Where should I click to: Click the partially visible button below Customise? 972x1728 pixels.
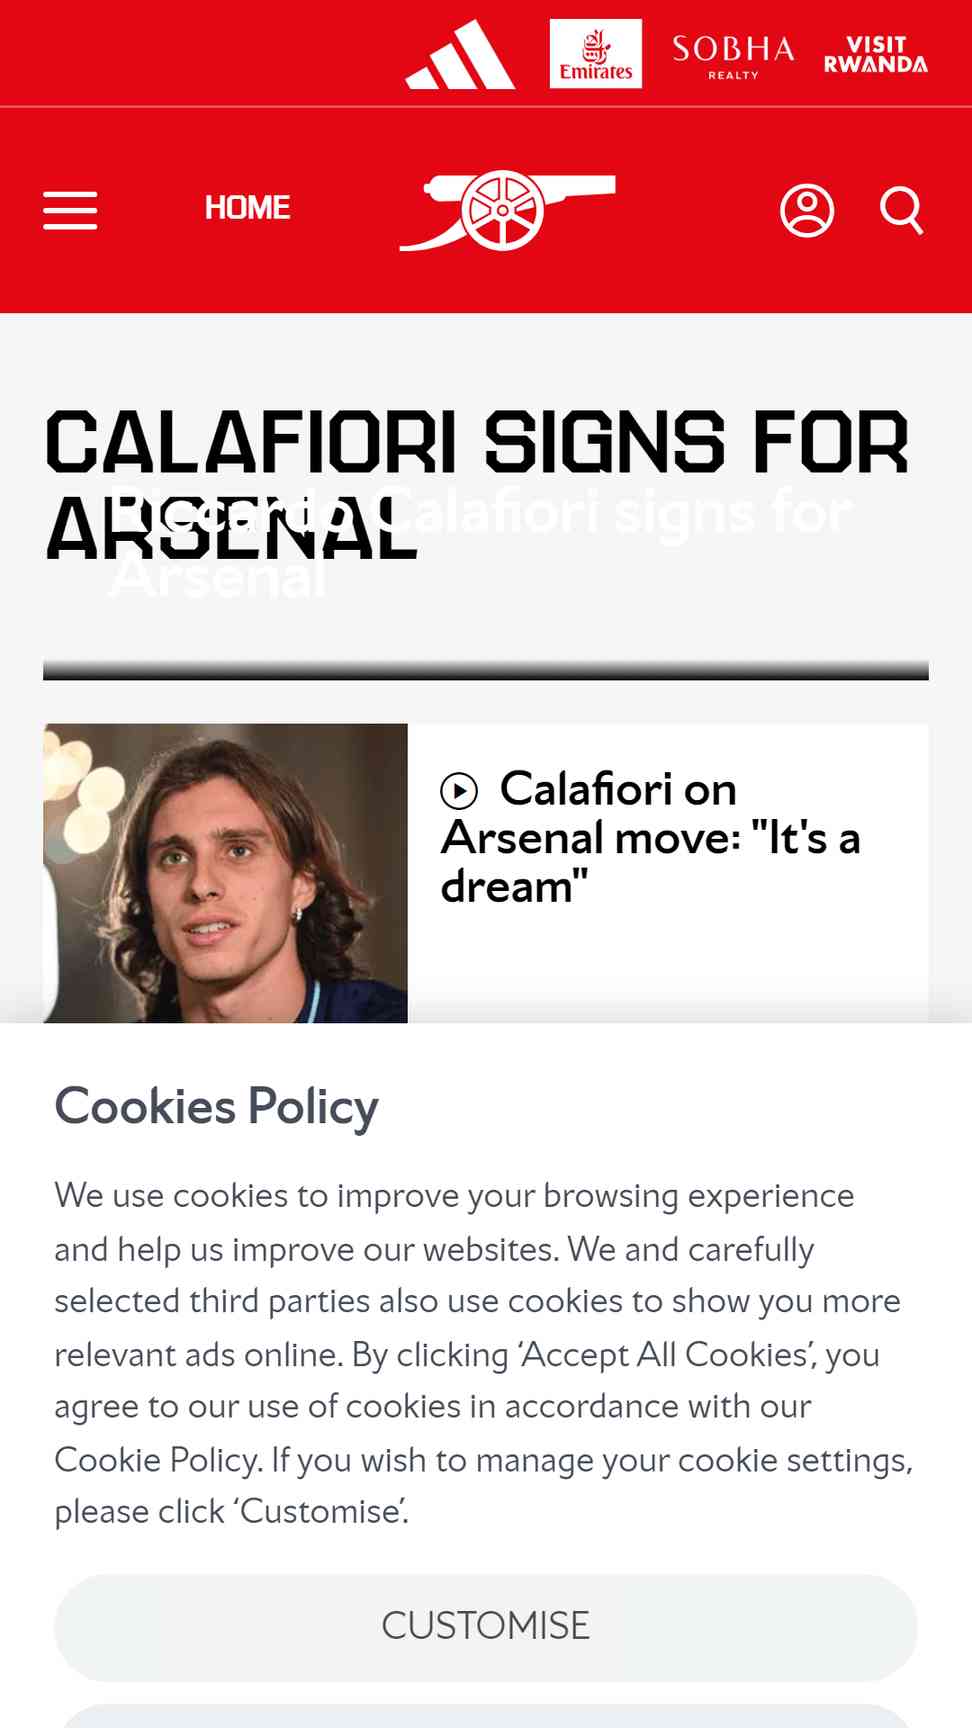[486, 1717]
